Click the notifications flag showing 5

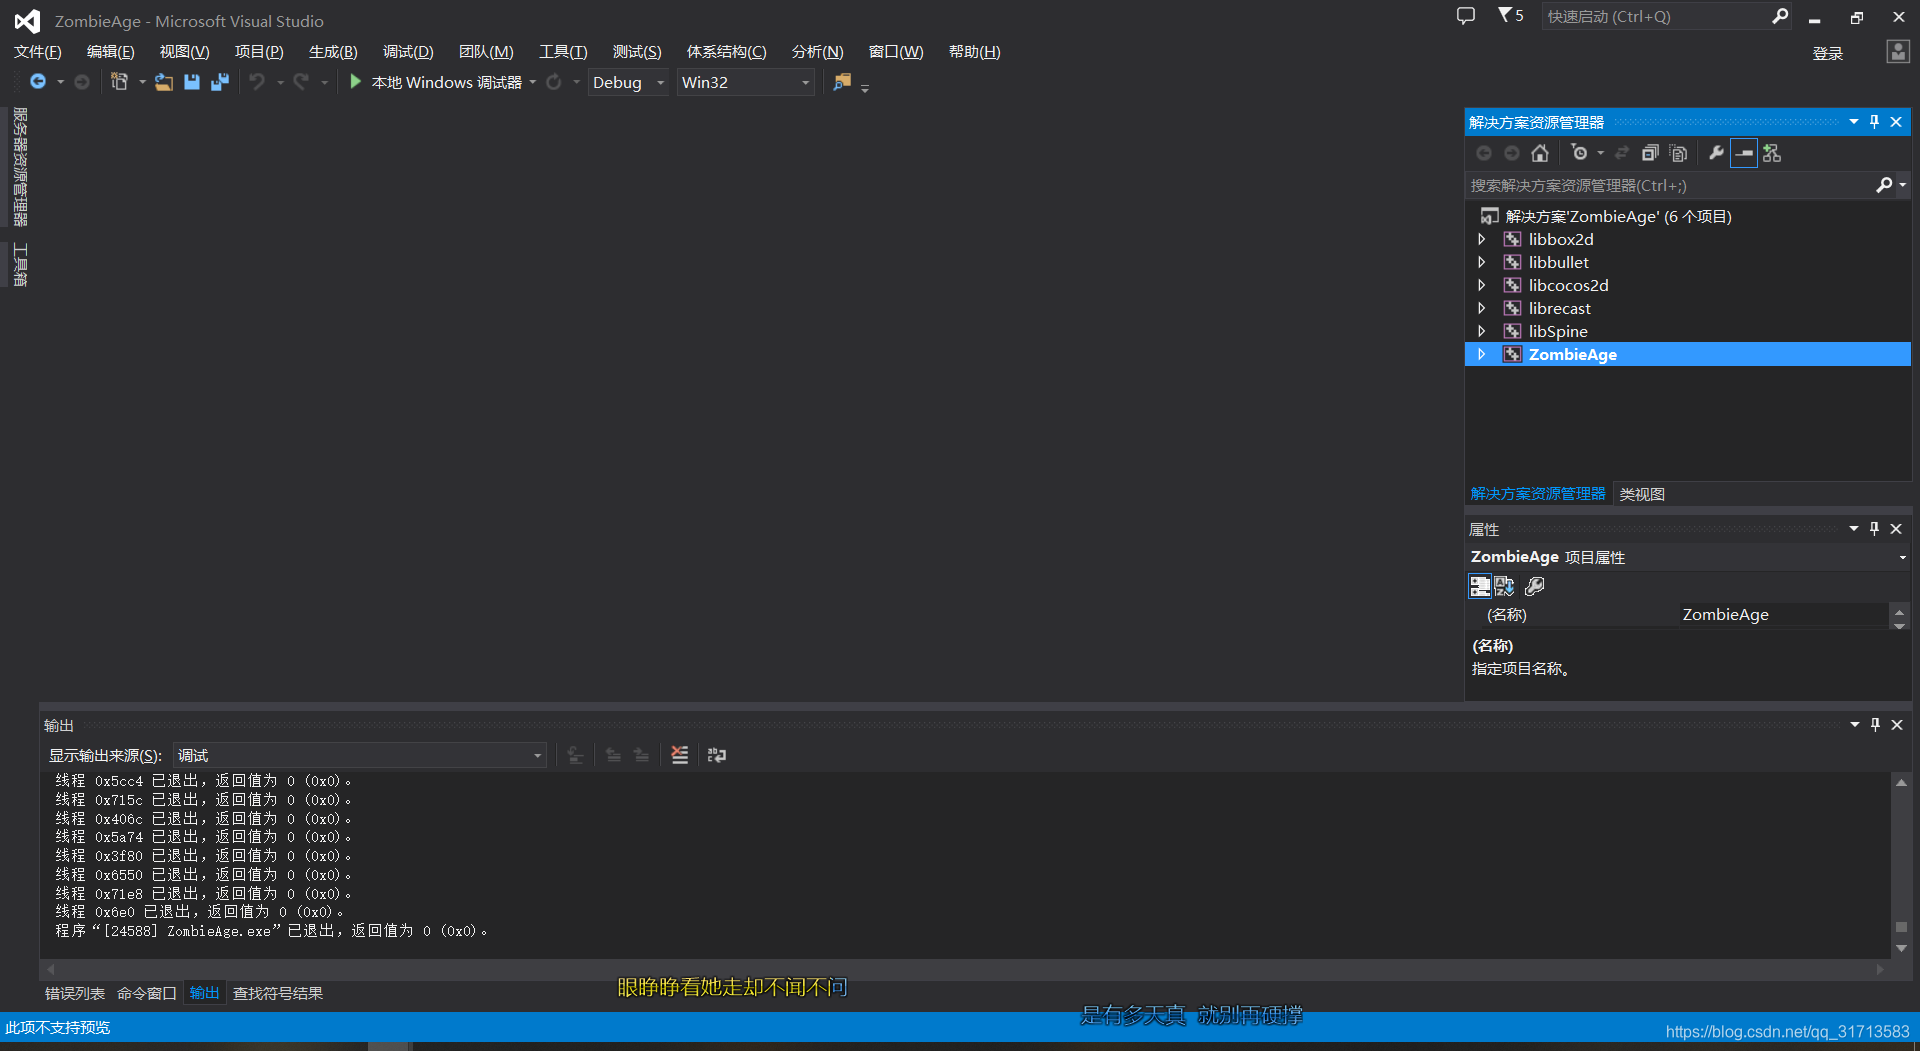pos(1510,15)
